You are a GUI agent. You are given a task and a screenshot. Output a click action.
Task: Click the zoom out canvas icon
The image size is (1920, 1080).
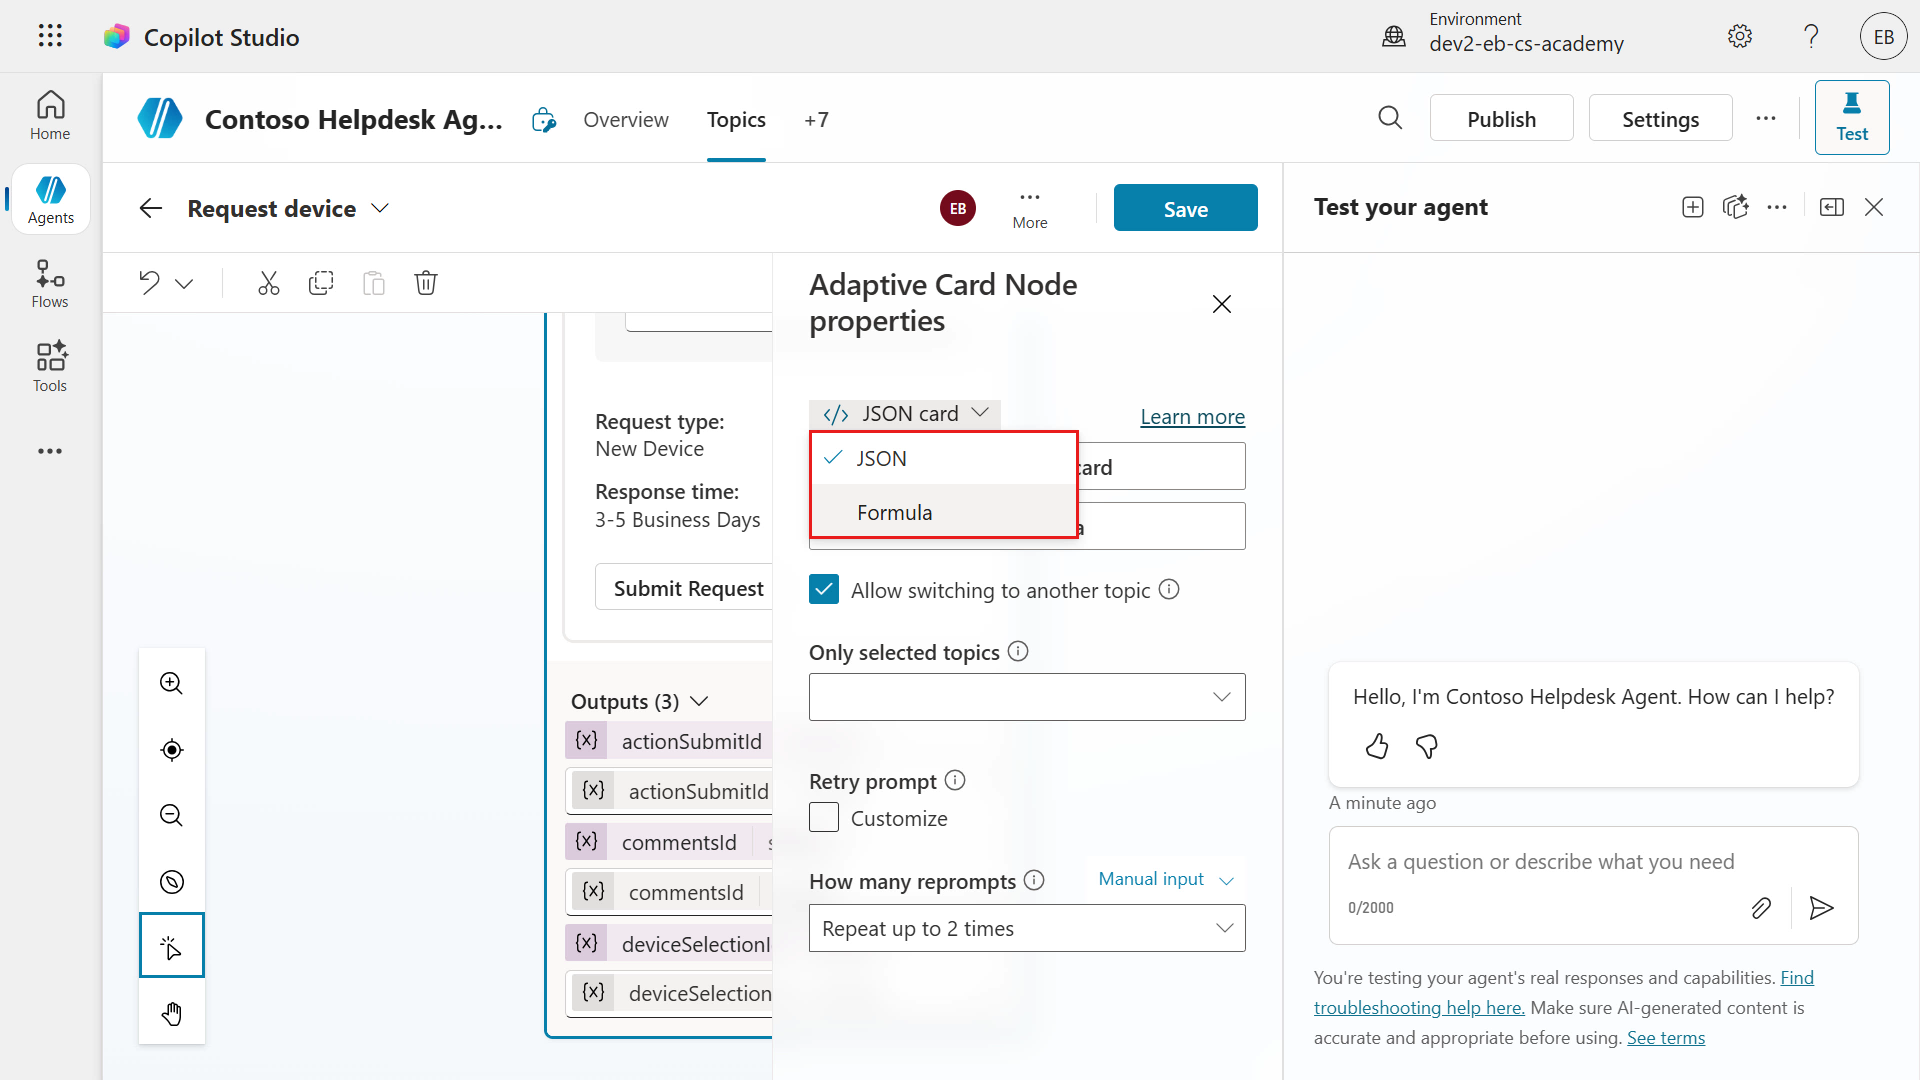coord(172,816)
